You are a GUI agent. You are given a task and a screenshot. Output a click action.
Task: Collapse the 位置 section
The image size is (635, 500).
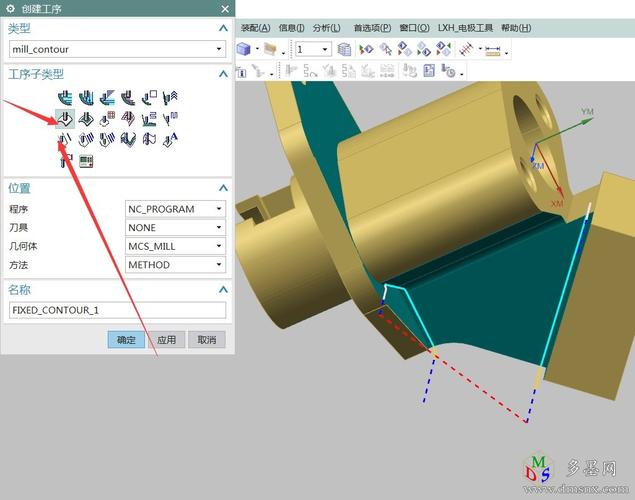pos(223,188)
